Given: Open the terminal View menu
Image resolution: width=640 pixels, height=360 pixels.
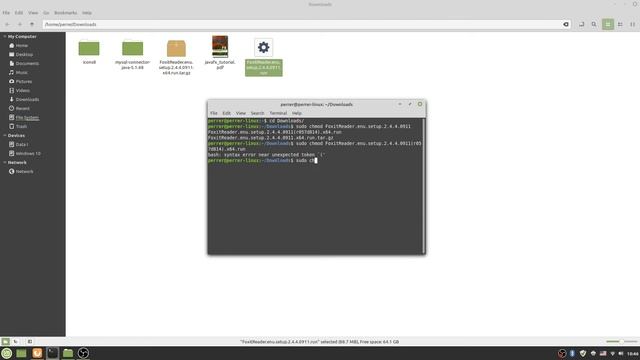Looking at the screenshot, I should (x=241, y=113).
